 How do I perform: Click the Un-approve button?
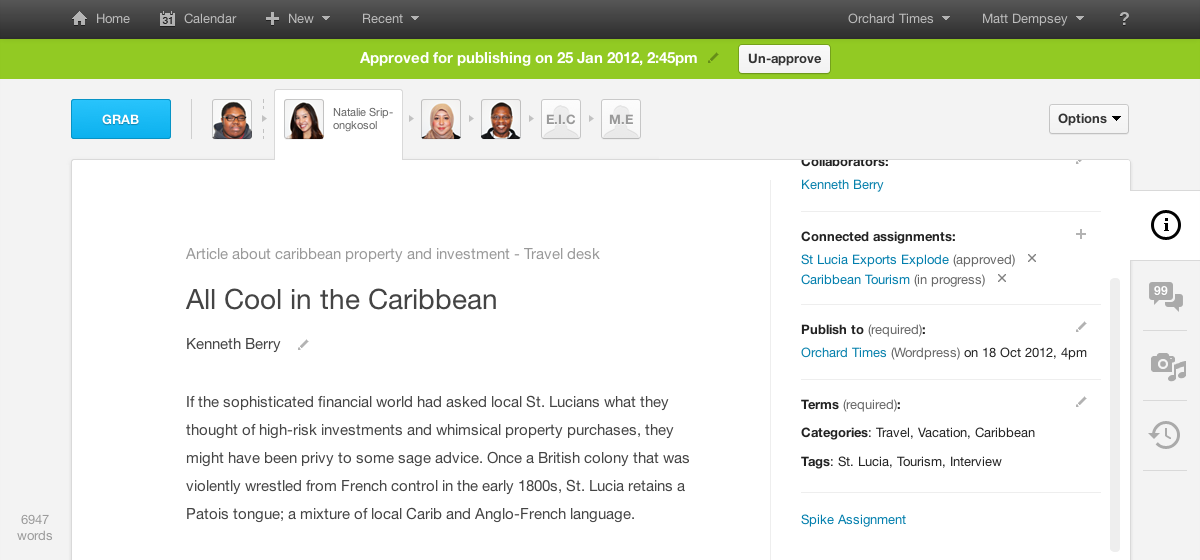784,59
